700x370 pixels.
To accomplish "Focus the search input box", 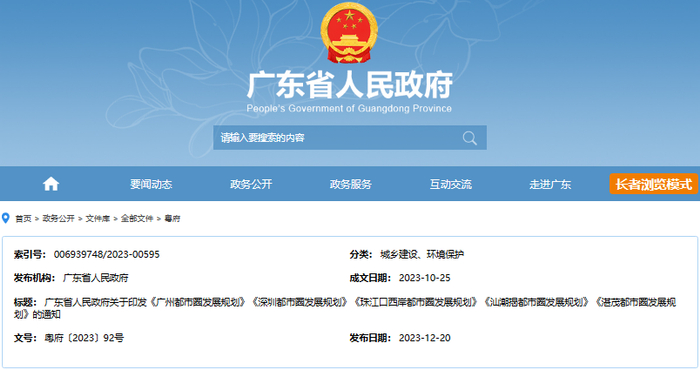I will coord(350,137).
